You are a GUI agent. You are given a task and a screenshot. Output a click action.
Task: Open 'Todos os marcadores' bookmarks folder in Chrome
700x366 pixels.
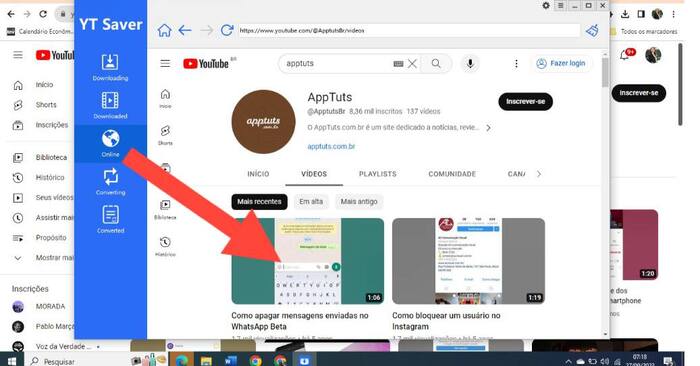[644, 31]
